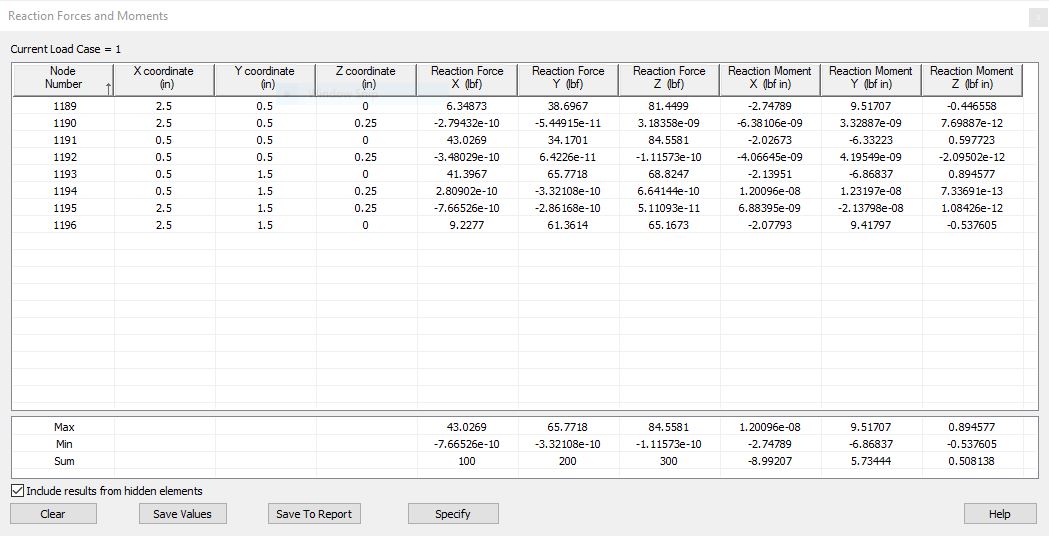Open the Specify button
Image resolution: width=1049 pixels, height=536 pixels.
point(452,514)
